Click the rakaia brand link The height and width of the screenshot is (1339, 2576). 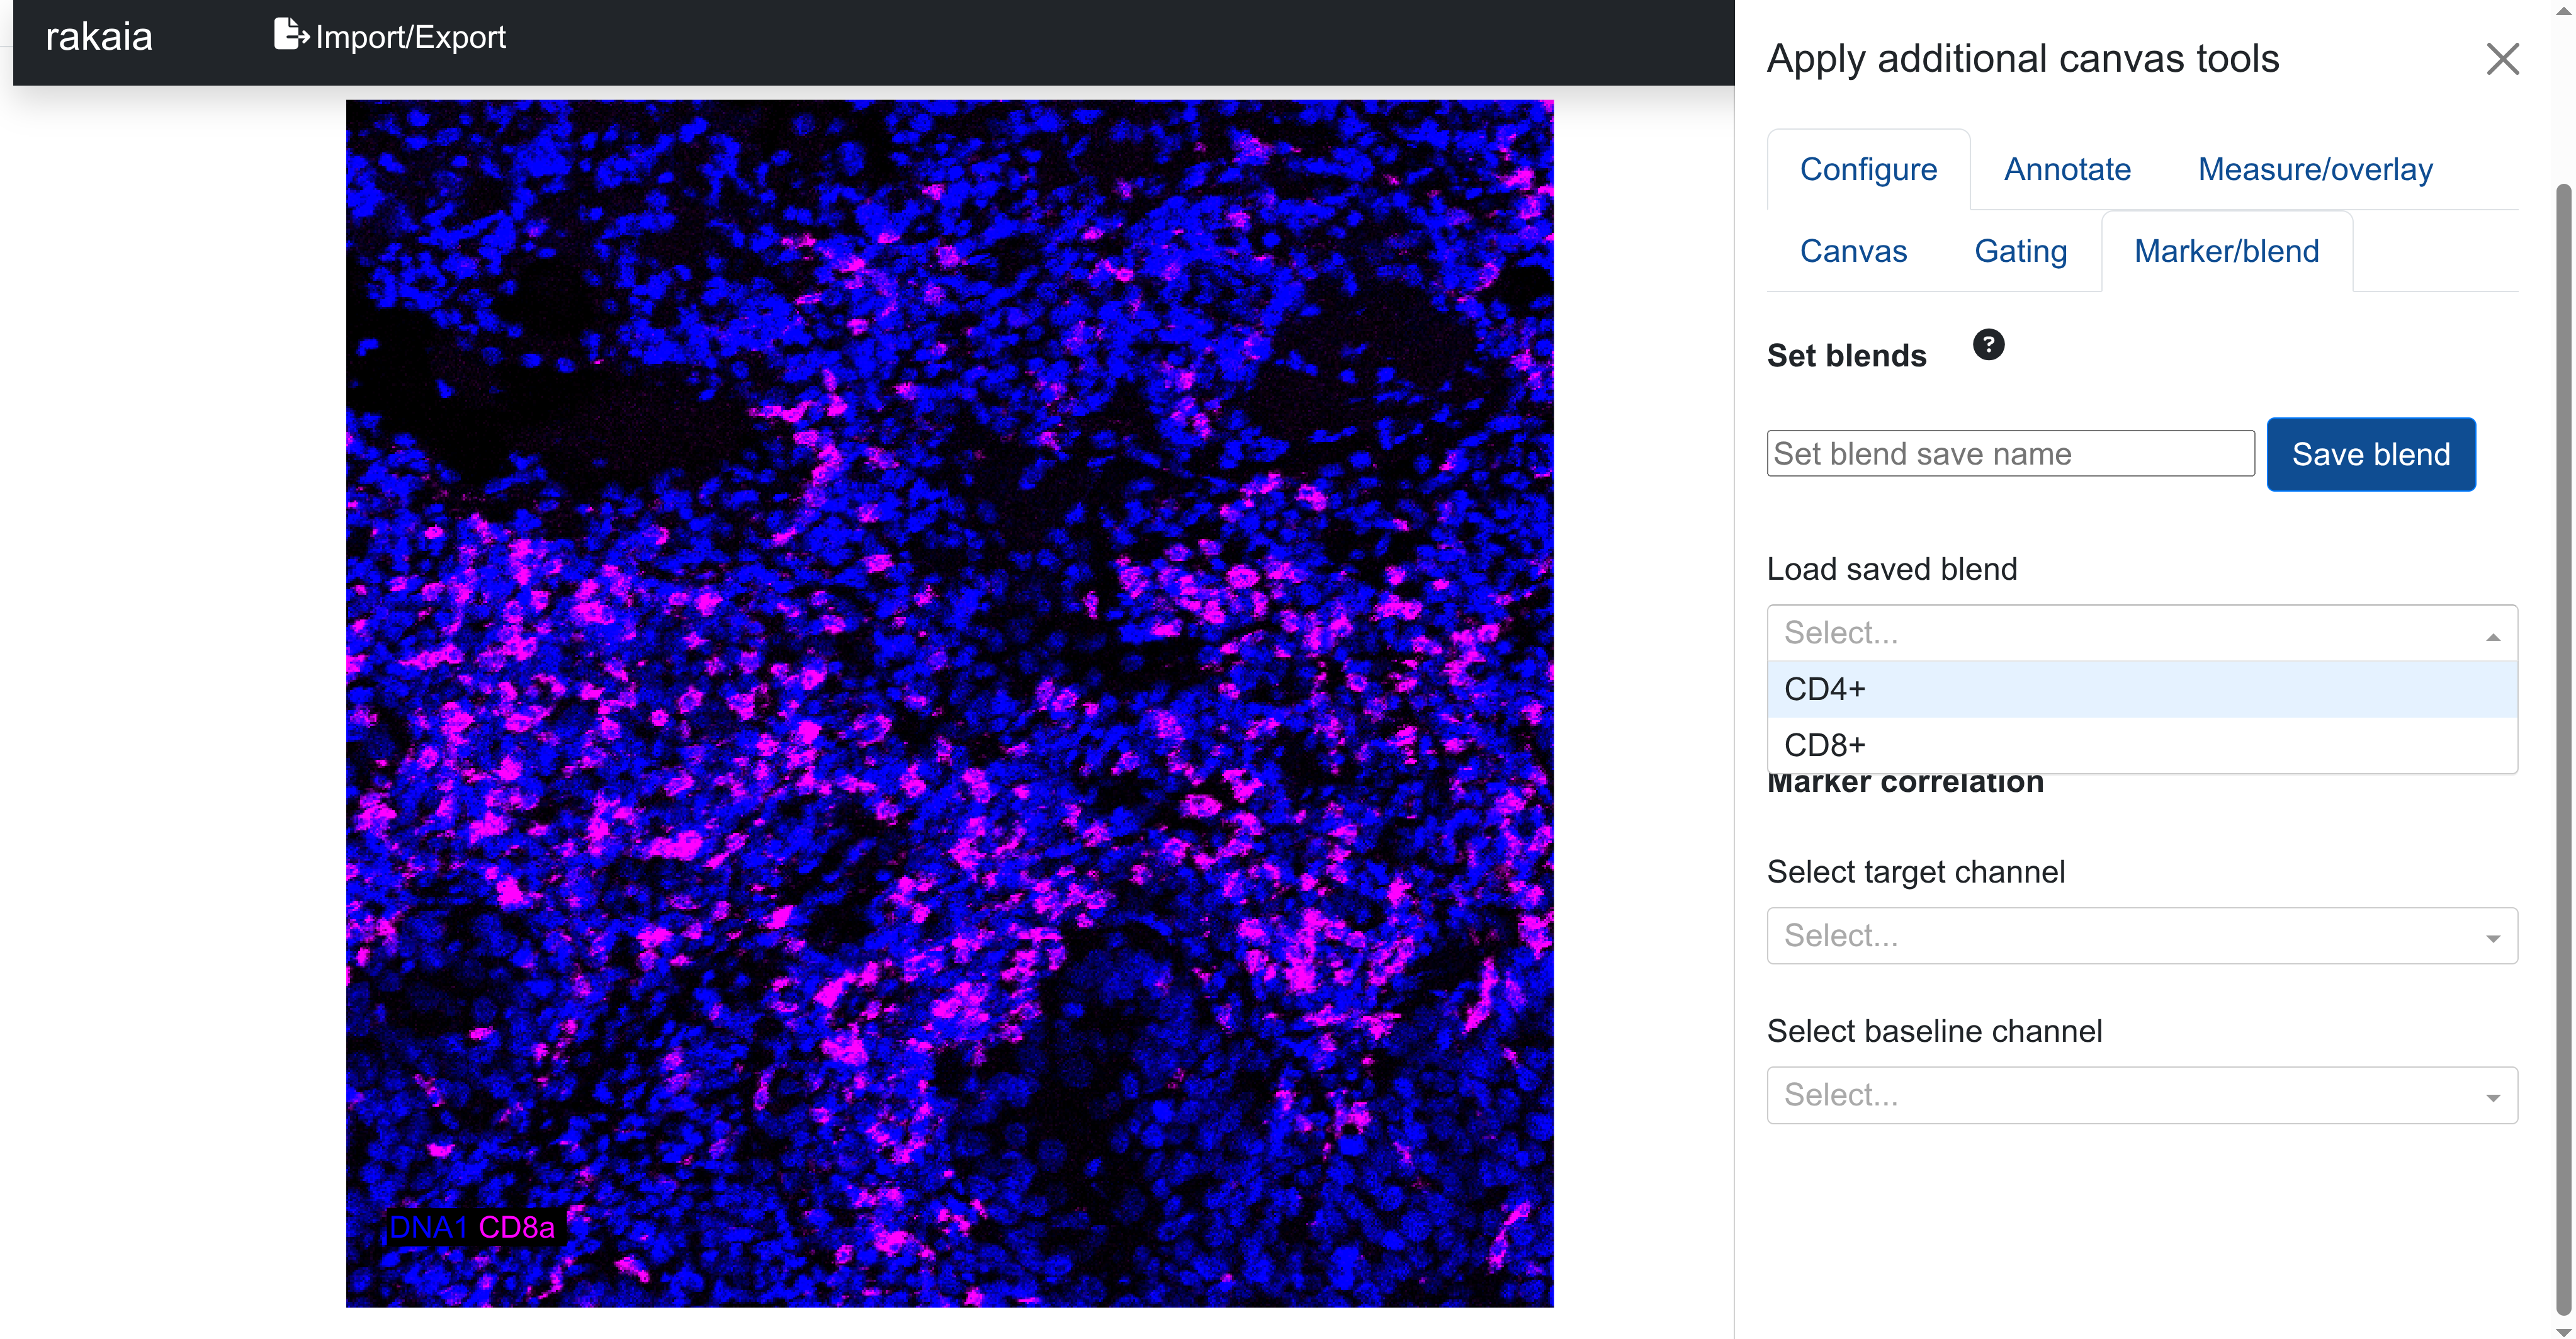click(x=99, y=37)
